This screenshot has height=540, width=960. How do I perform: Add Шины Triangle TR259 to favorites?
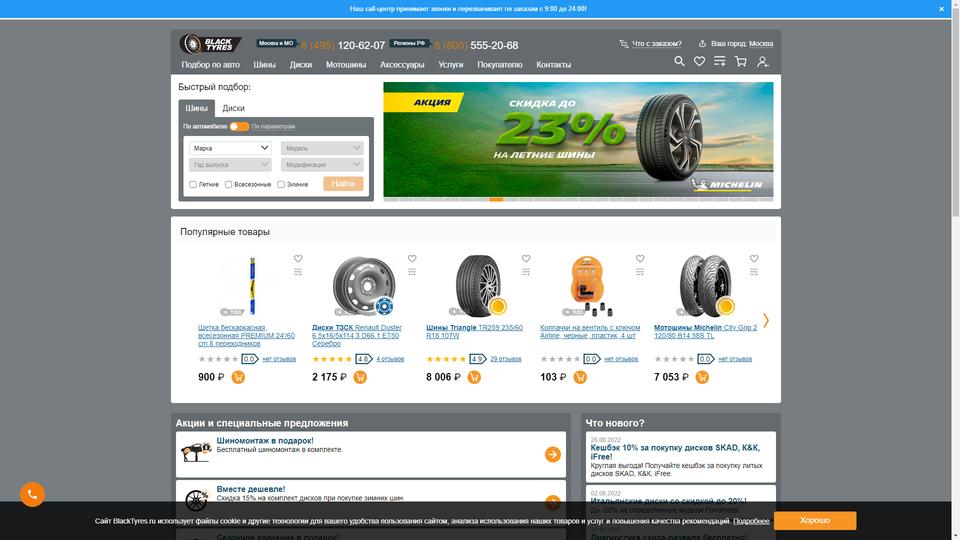(526, 258)
